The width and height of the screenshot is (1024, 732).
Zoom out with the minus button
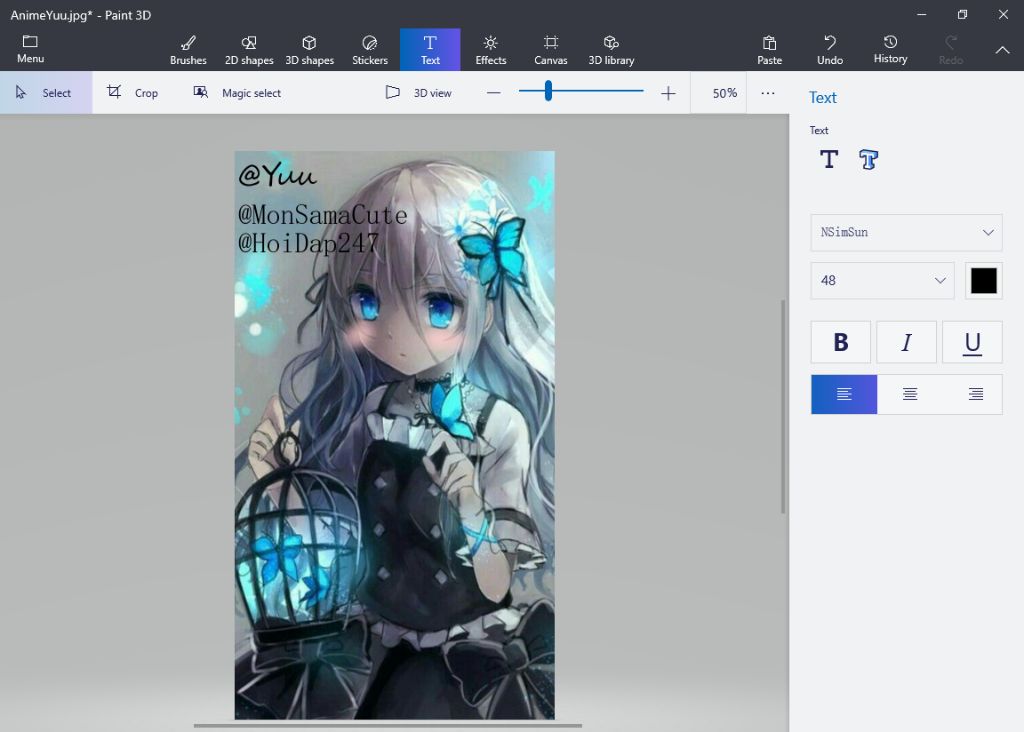pos(494,93)
